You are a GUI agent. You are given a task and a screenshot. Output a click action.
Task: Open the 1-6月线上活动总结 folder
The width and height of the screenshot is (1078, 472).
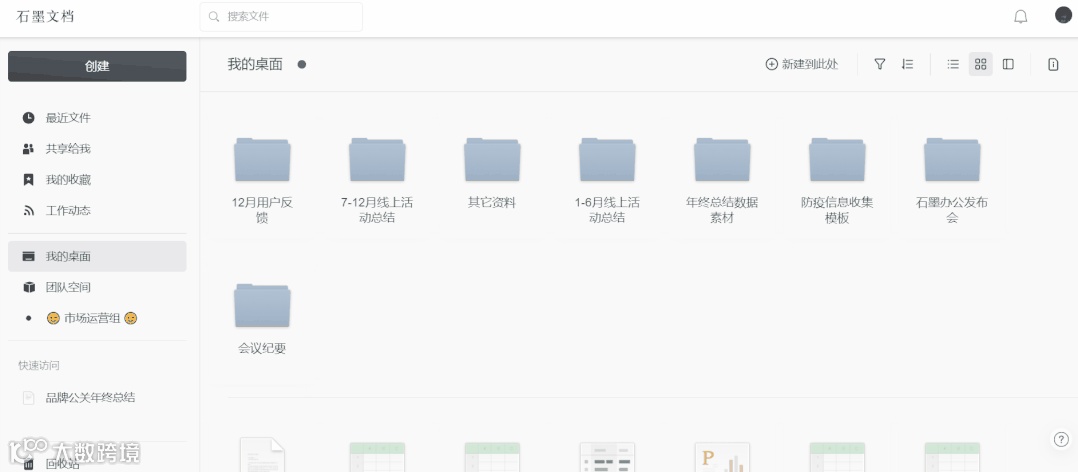[x=607, y=181]
